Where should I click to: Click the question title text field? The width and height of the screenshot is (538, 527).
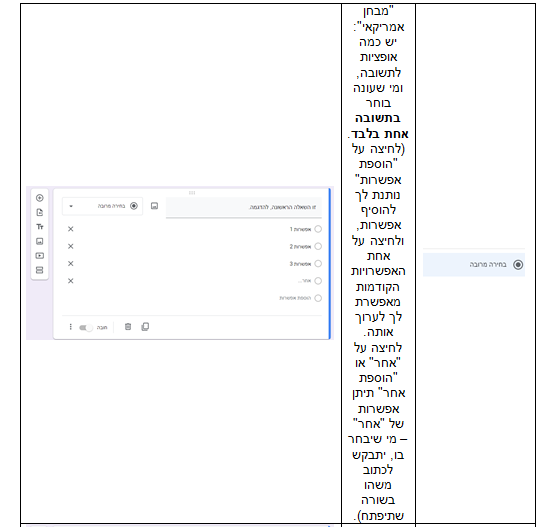tap(244, 207)
